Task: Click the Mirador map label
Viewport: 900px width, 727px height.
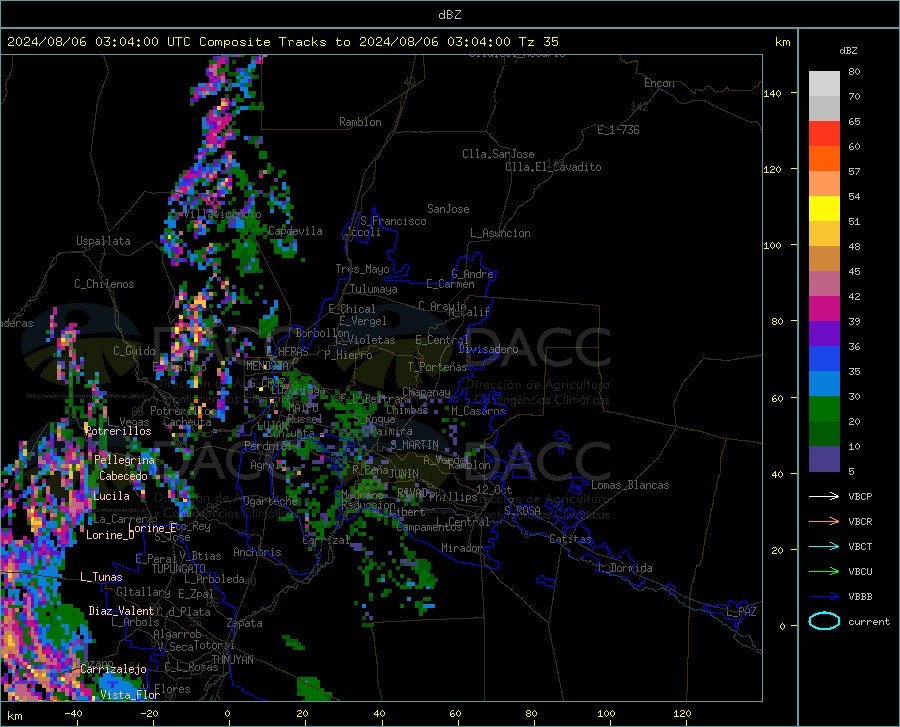Action: (462, 548)
